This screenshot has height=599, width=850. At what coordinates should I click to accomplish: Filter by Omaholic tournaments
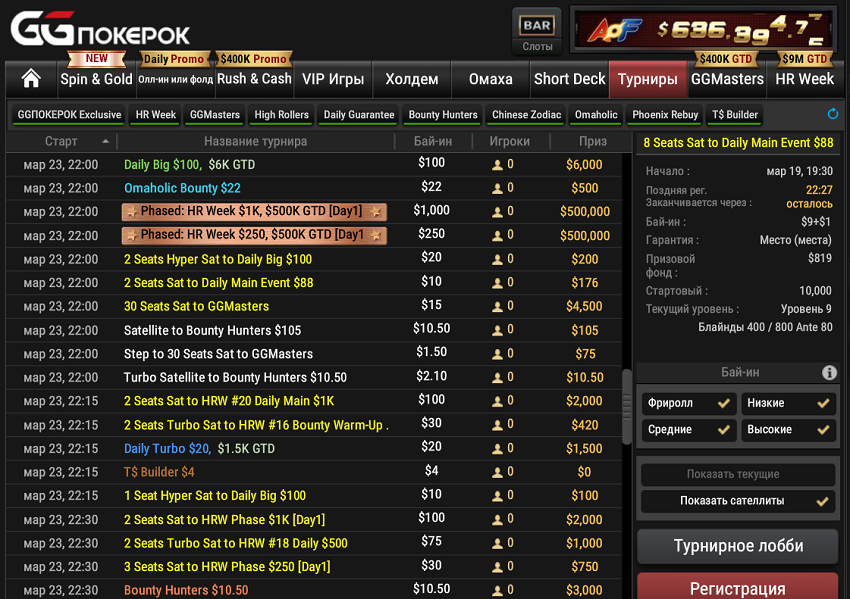(596, 115)
